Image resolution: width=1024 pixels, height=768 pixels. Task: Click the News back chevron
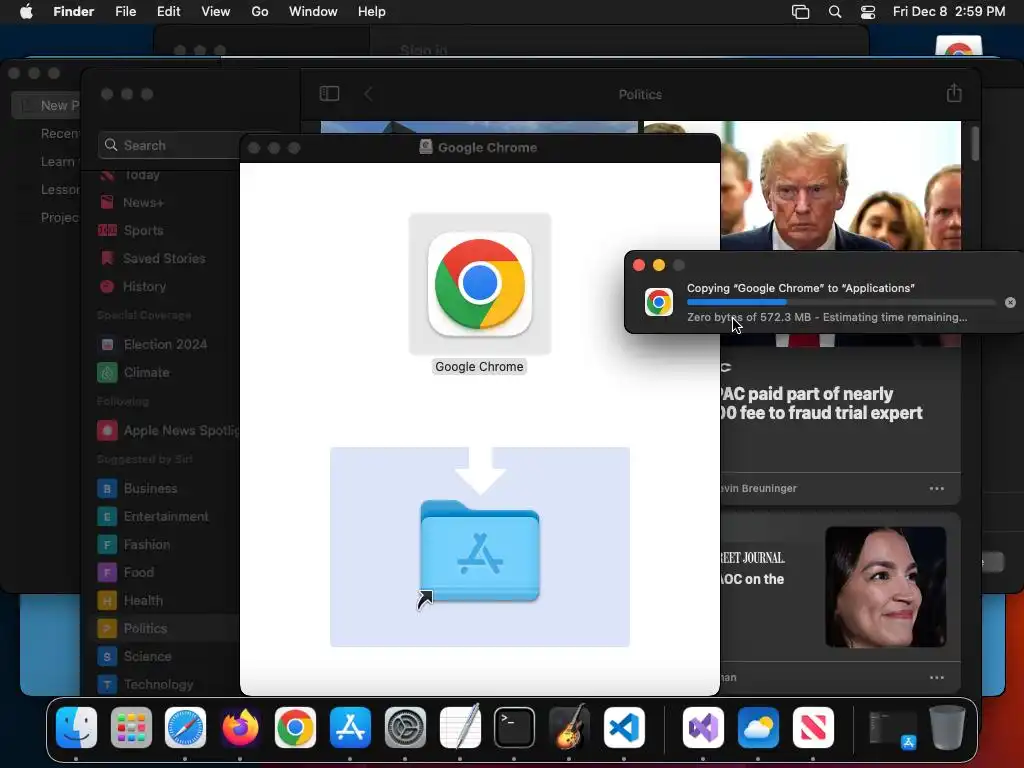pos(368,94)
